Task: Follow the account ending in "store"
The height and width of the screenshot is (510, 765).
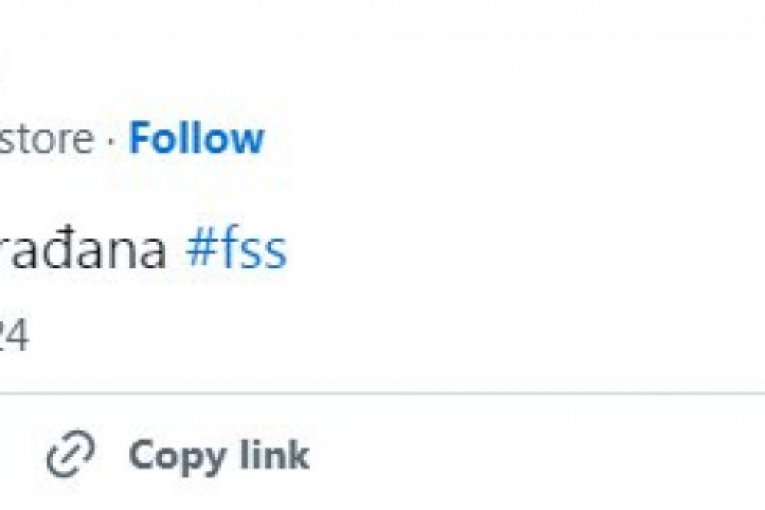Action: pyautogui.click(x=196, y=139)
